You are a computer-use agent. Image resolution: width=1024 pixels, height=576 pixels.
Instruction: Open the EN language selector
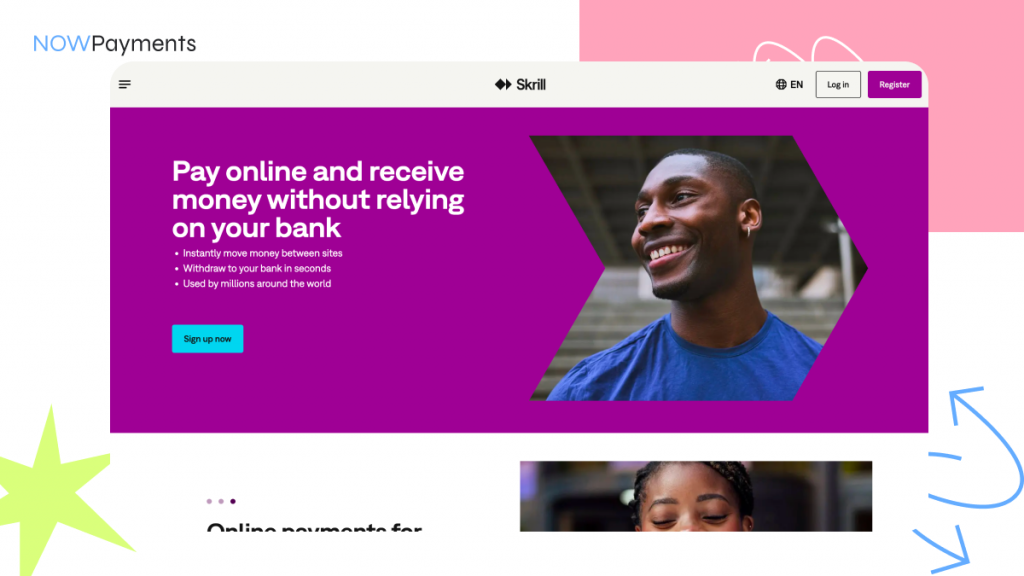tap(790, 84)
